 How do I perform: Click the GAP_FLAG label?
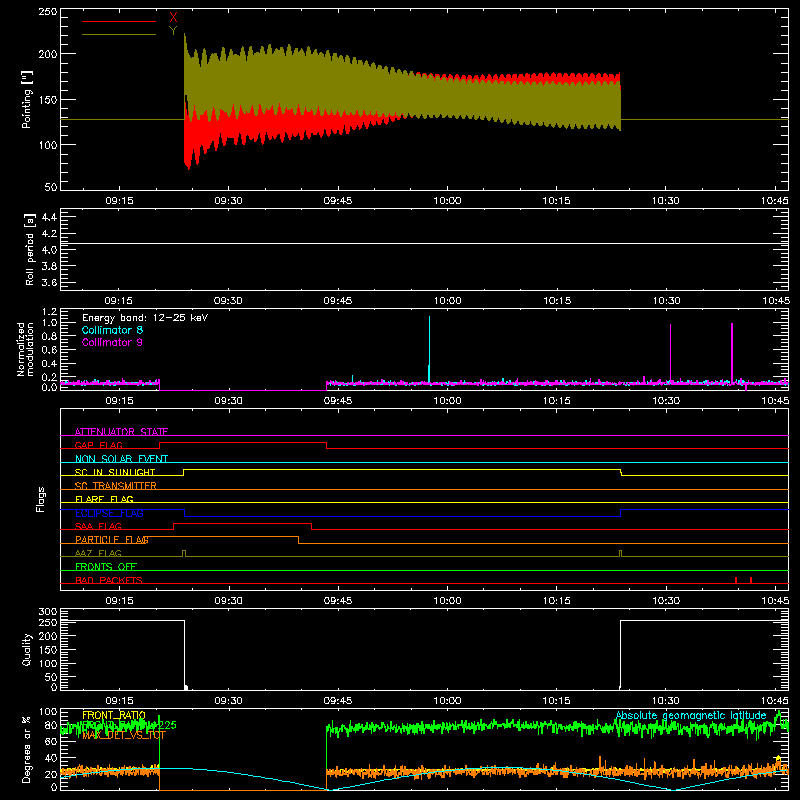pos(98,445)
